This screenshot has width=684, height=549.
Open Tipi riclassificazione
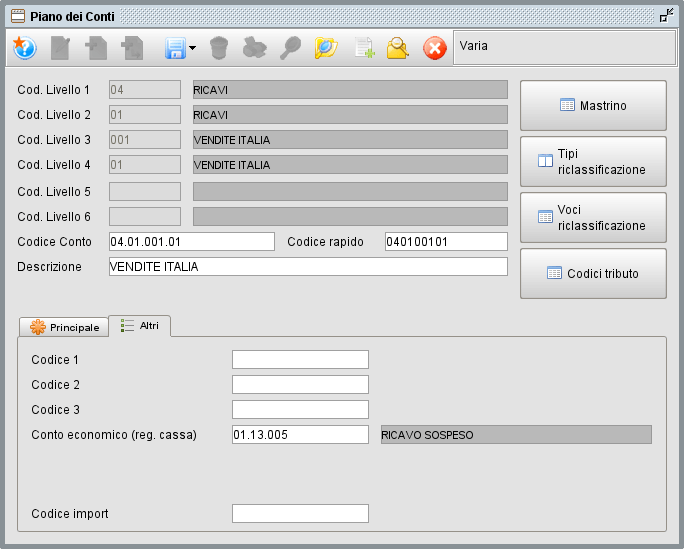pyautogui.click(x=593, y=161)
